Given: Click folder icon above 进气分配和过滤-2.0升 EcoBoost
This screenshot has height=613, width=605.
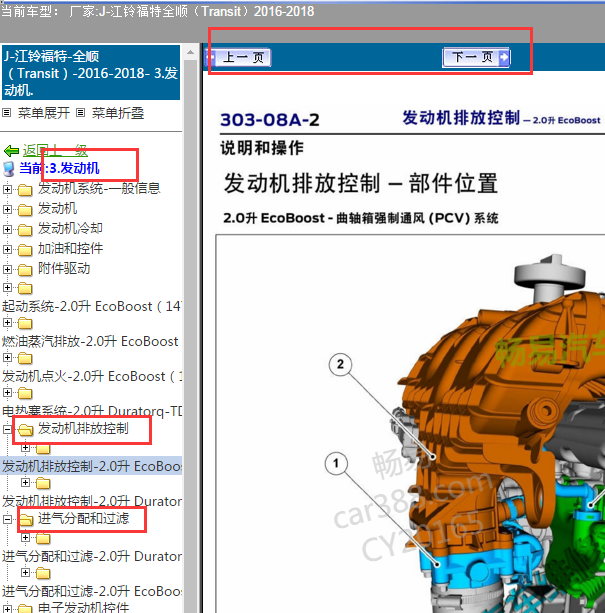Looking at the screenshot, I should pyautogui.click(x=43, y=574).
